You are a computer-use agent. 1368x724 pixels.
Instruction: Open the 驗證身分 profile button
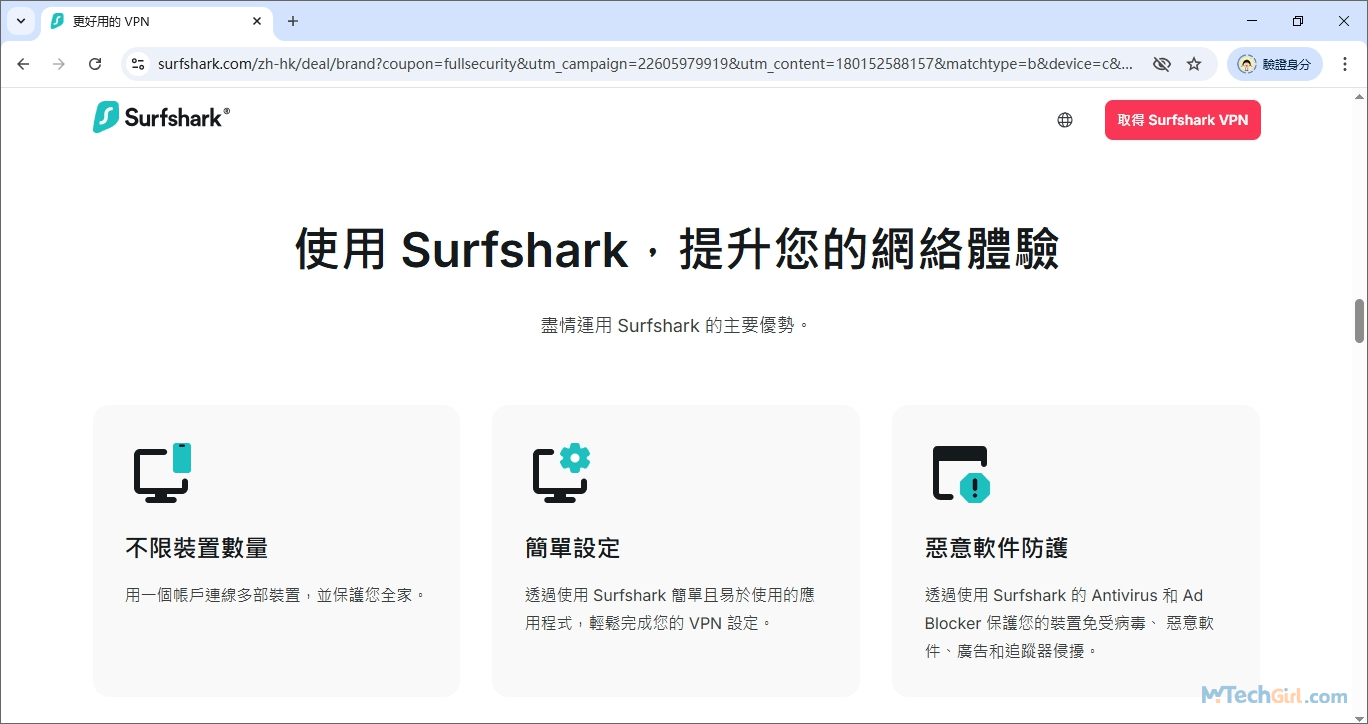click(x=1275, y=64)
